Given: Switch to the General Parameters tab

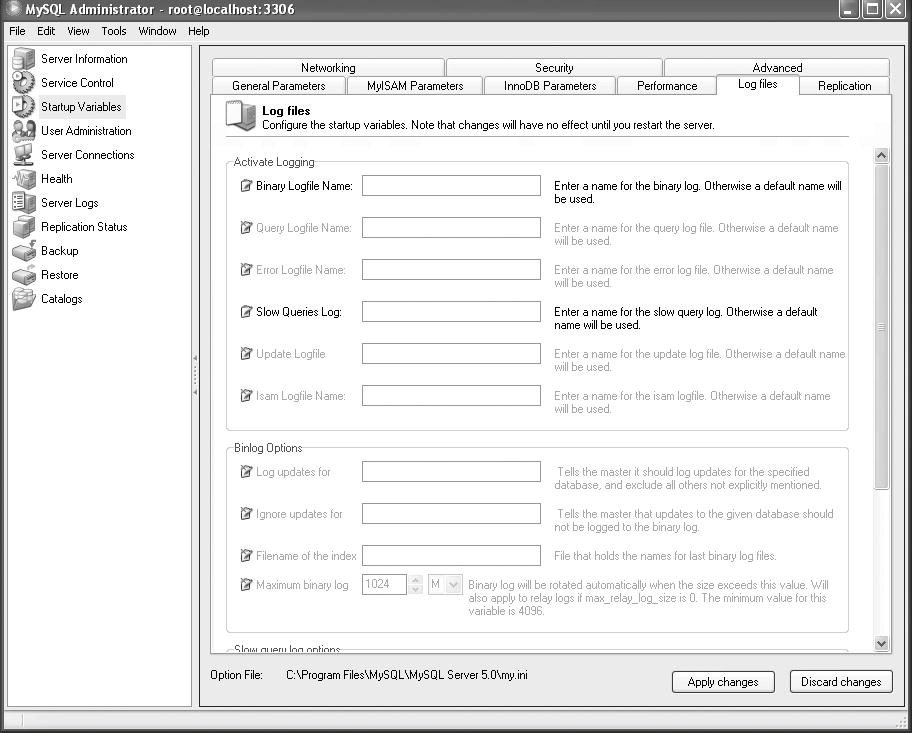Looking at the screenshot, I should [279, 86].
